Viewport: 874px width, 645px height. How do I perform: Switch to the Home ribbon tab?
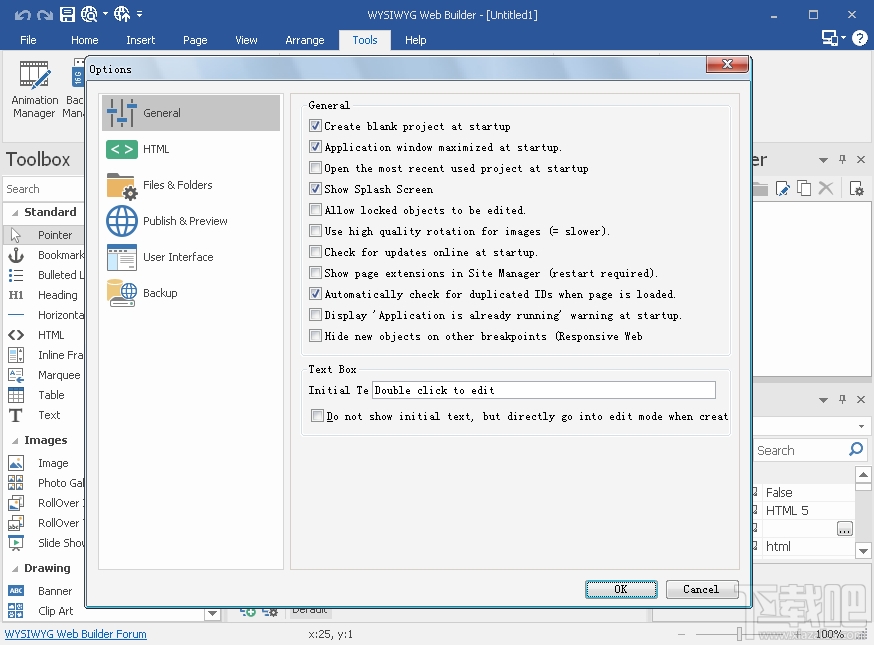pyautogui.click(x=84, y=40)
